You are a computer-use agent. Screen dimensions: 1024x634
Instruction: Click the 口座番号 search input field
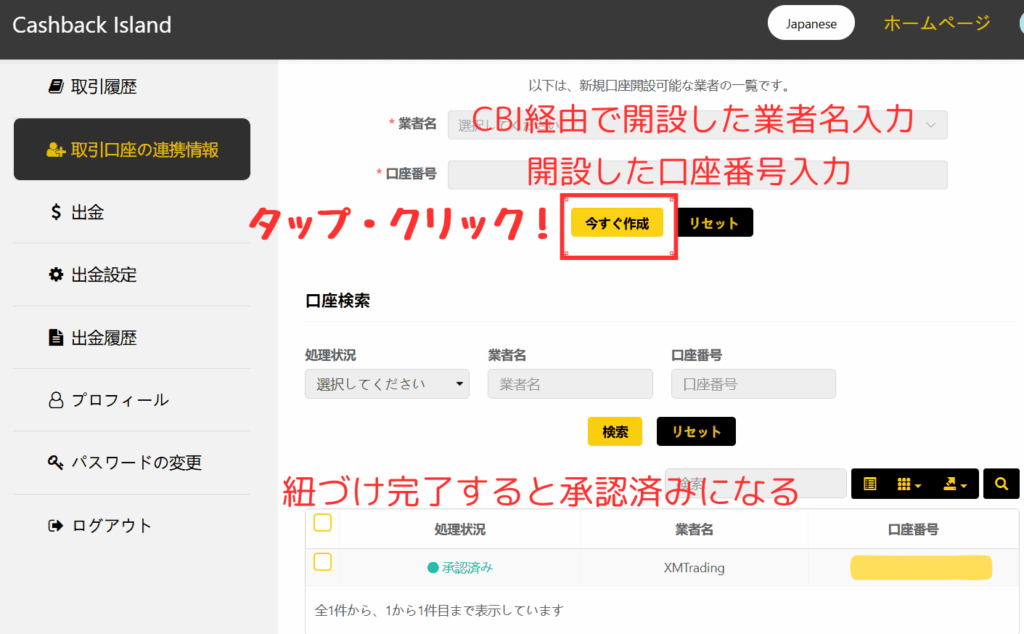coord(753,384)
